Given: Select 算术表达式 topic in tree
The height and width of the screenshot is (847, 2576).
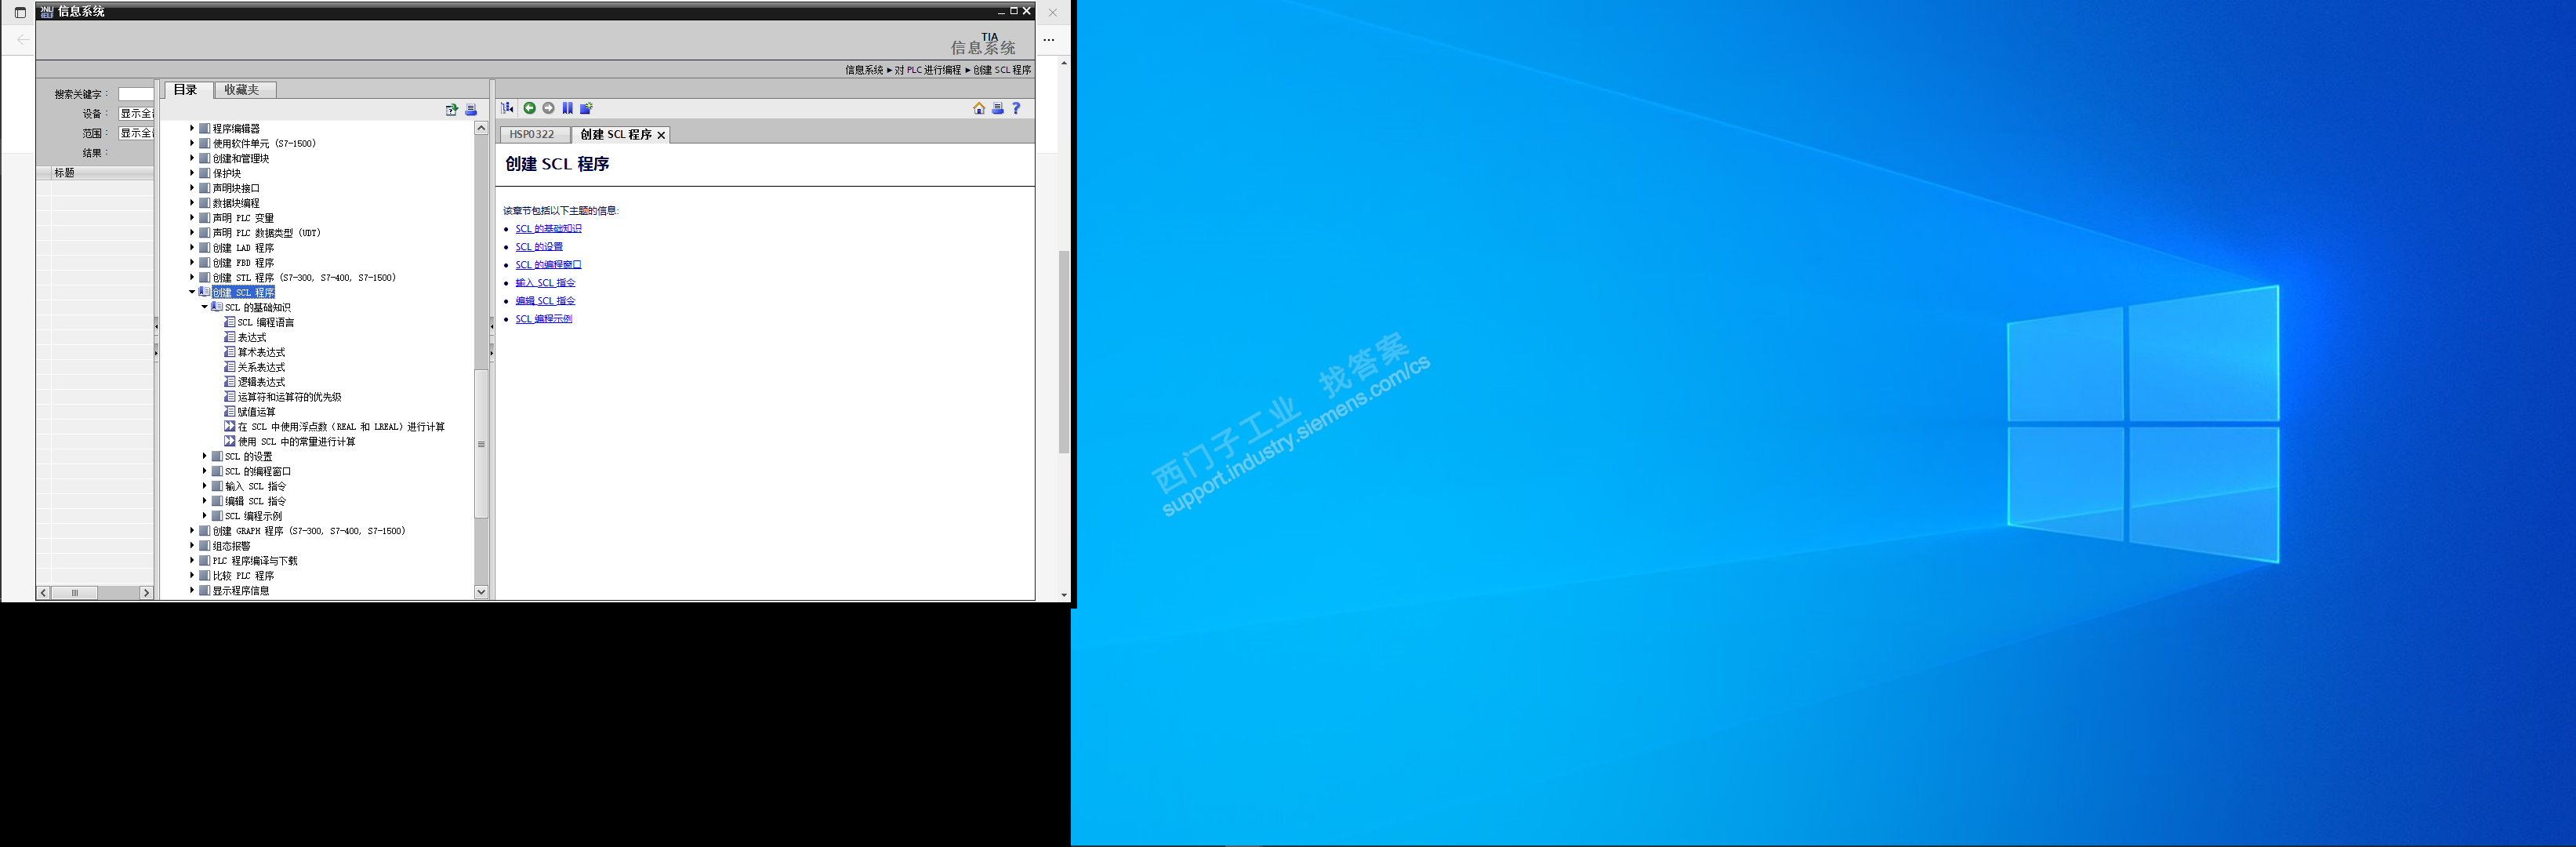Looking at the screenshot, I should coord(261,352).
